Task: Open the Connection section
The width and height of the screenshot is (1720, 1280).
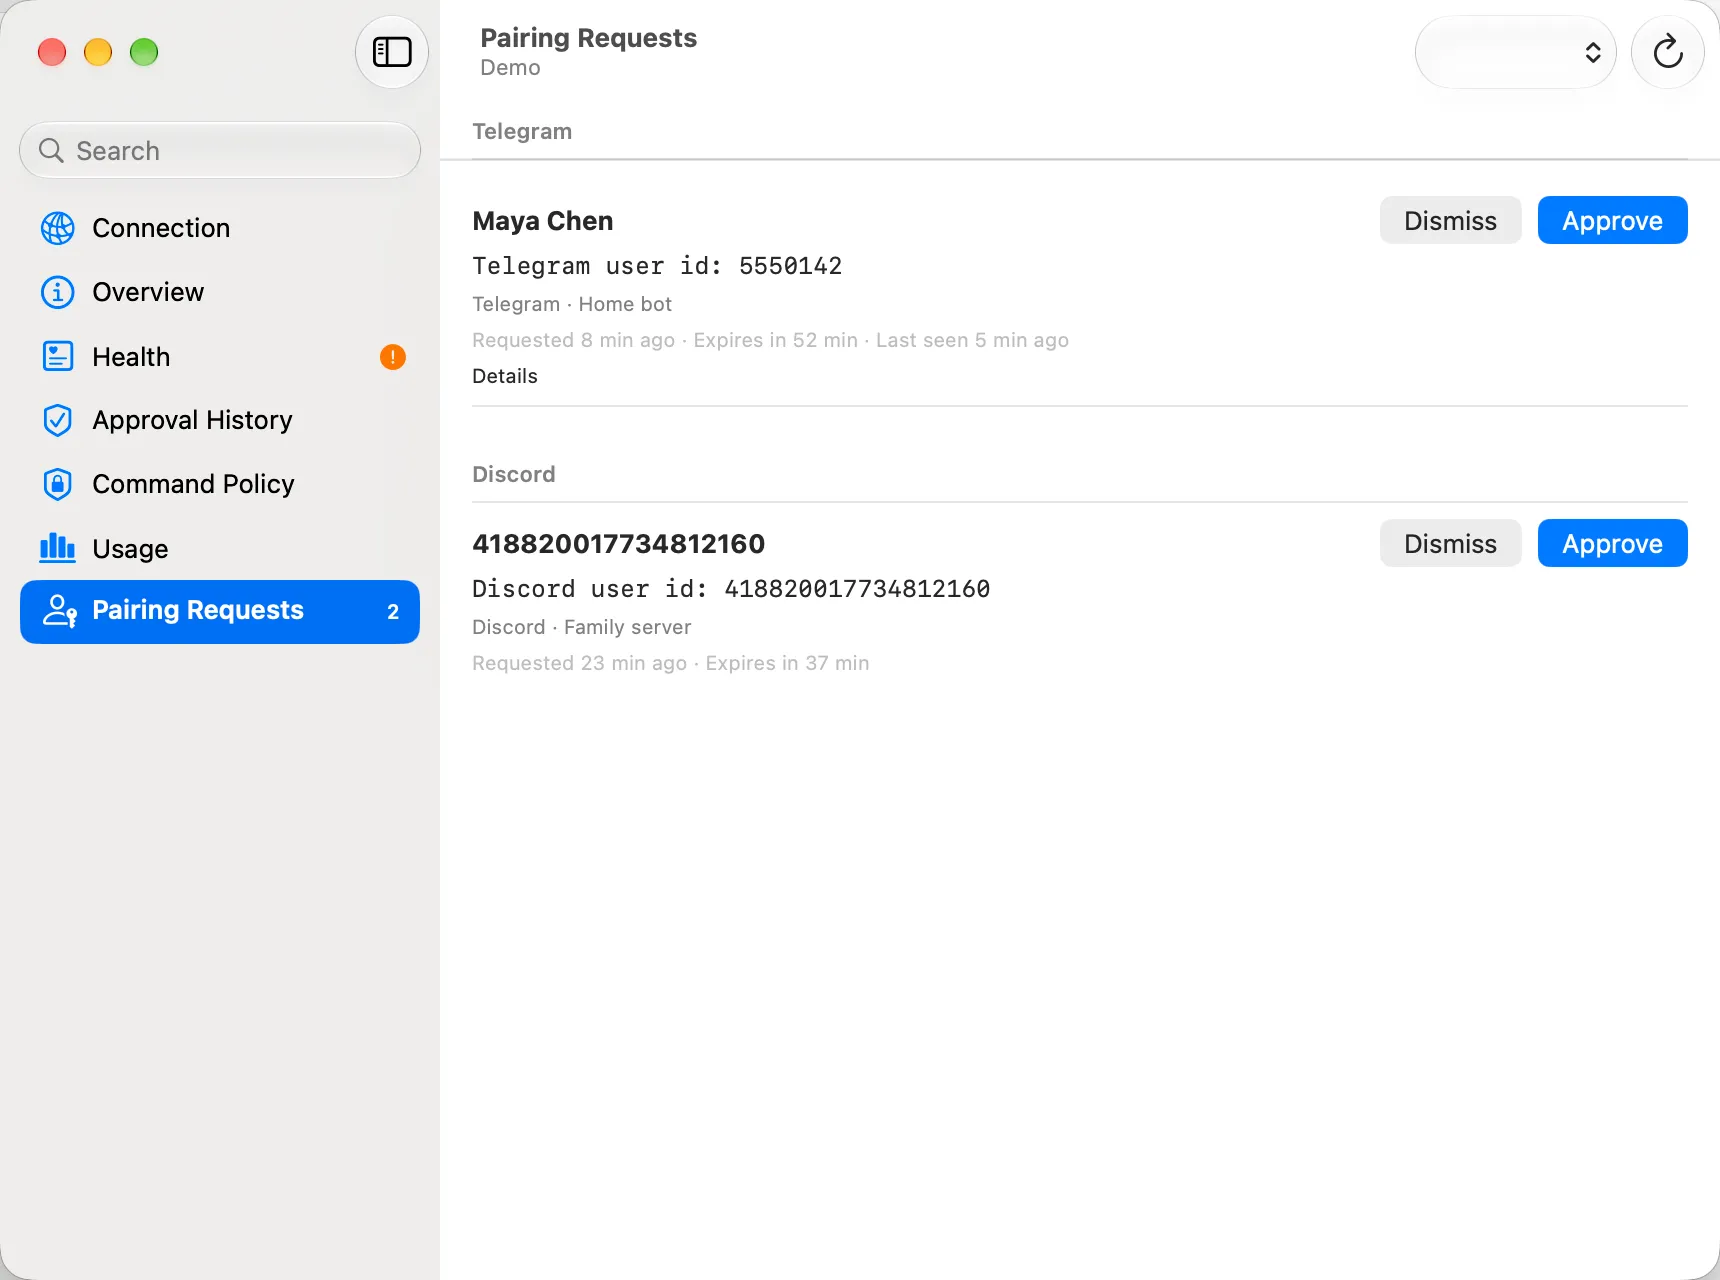Action: [x=220, y=228]
